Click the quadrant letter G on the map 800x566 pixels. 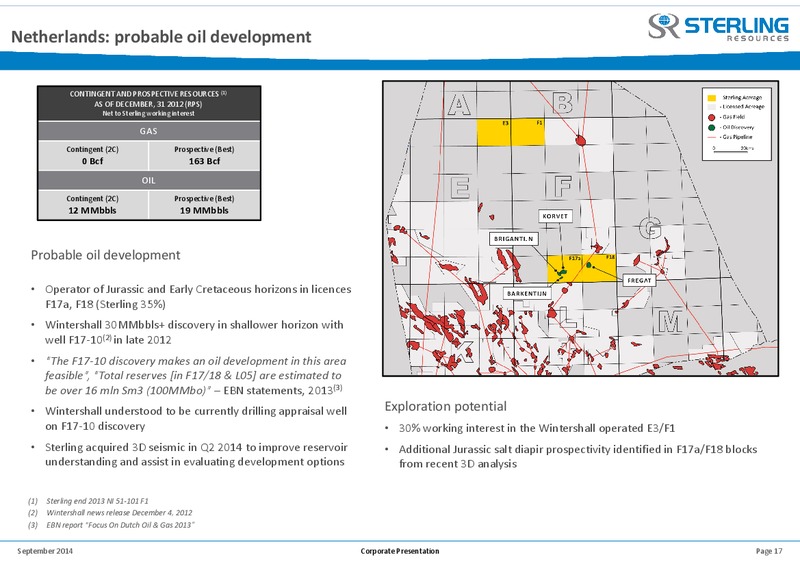tap(651, 227)
